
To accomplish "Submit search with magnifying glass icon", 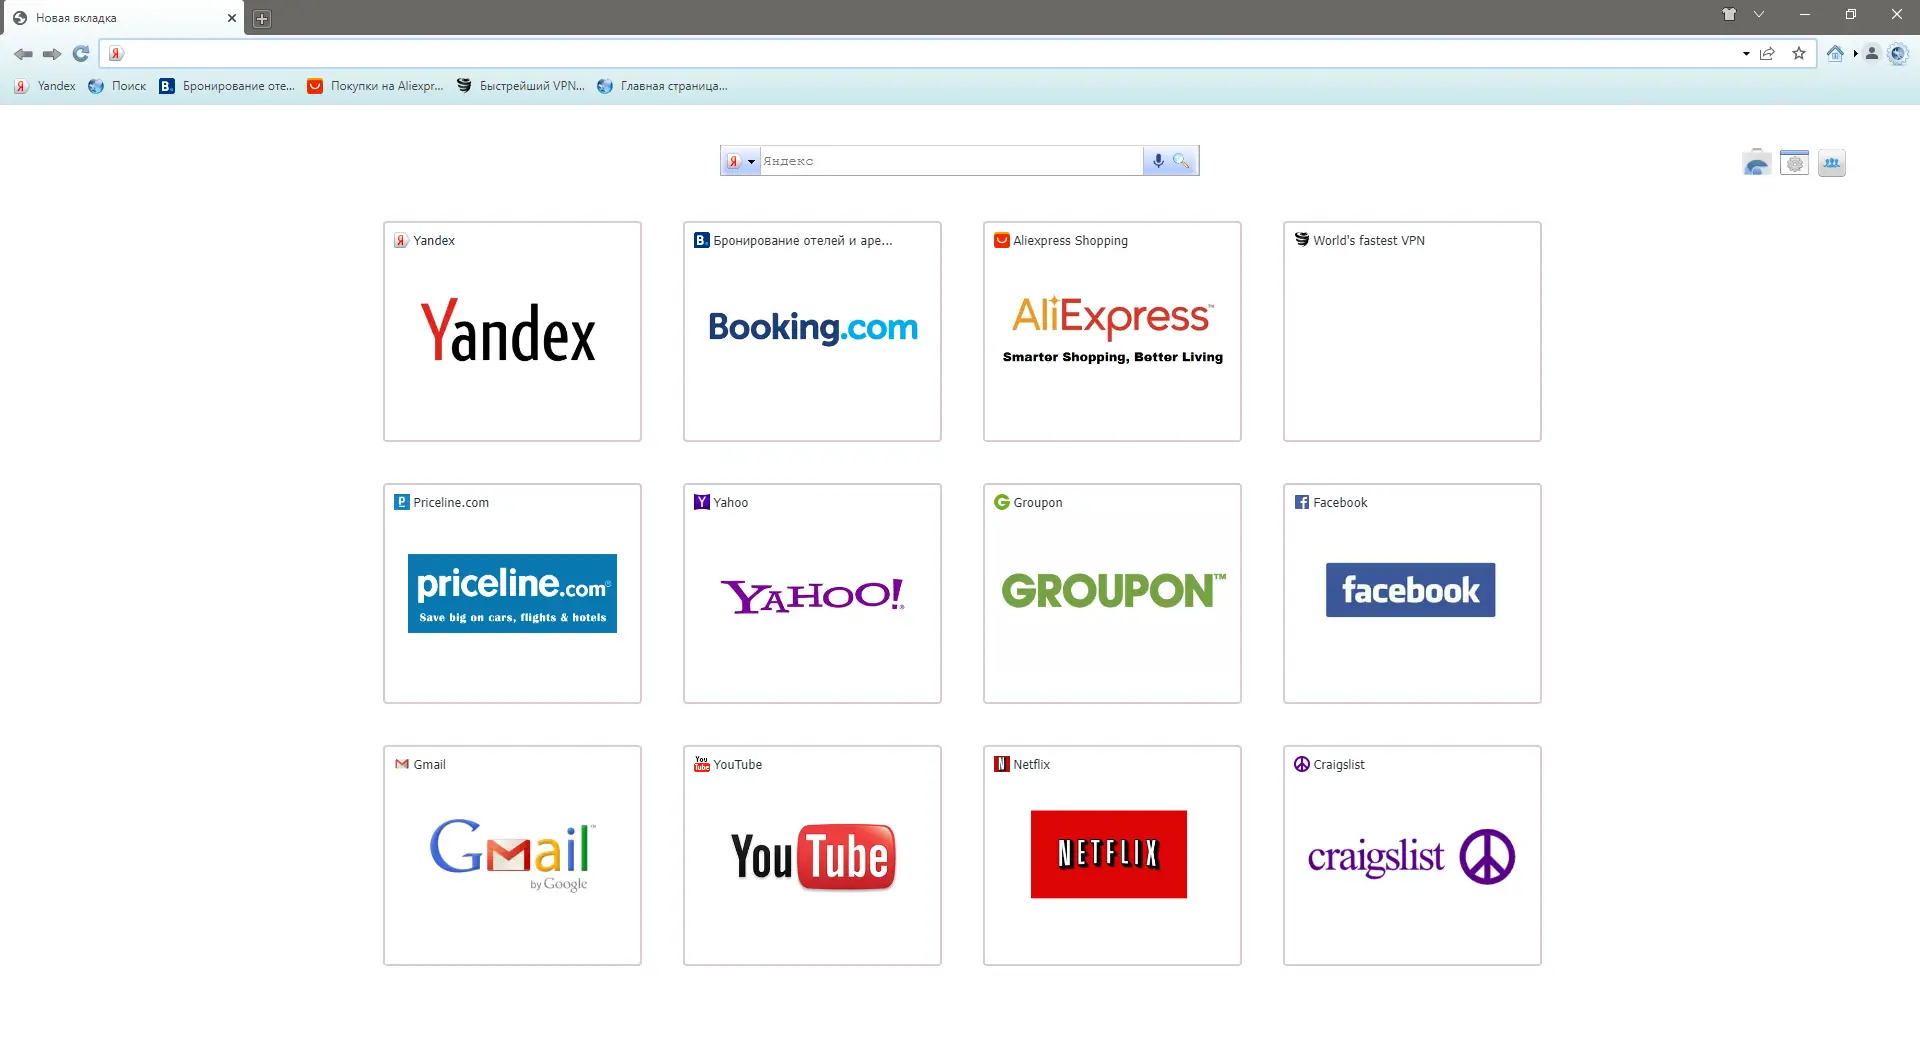I will coord(1182,161).
